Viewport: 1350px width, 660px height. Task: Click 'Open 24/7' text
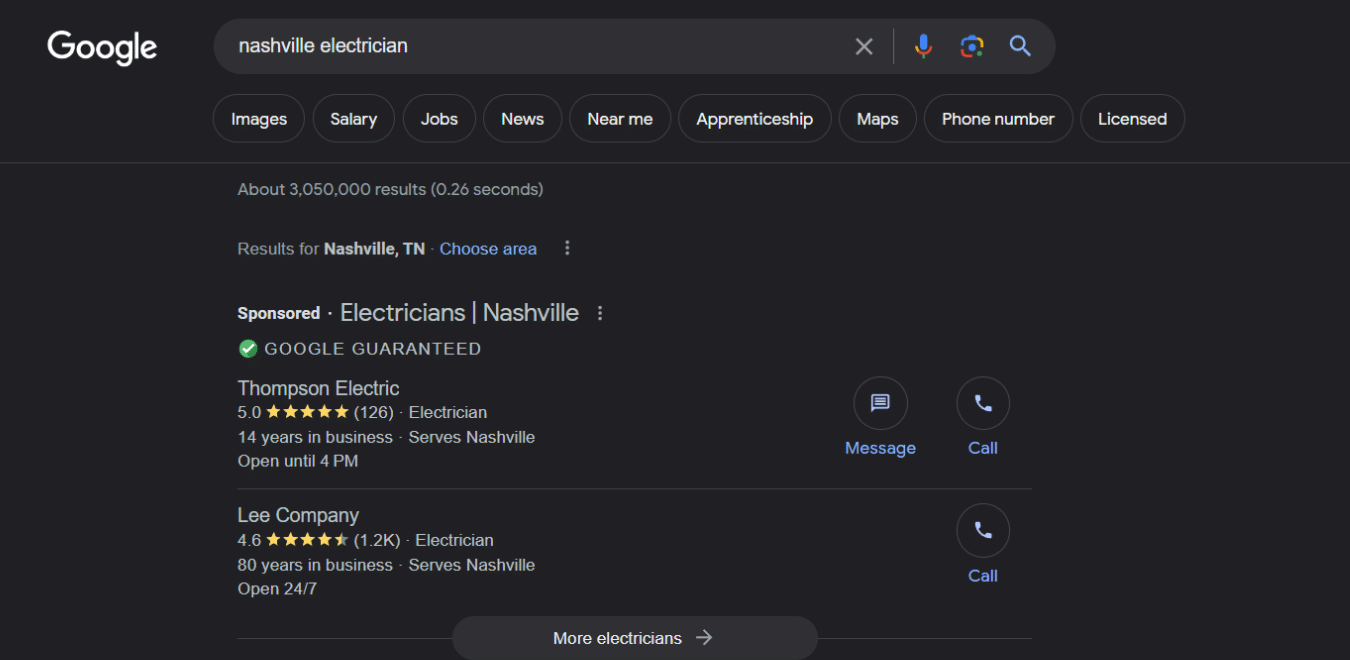point(277,589)
